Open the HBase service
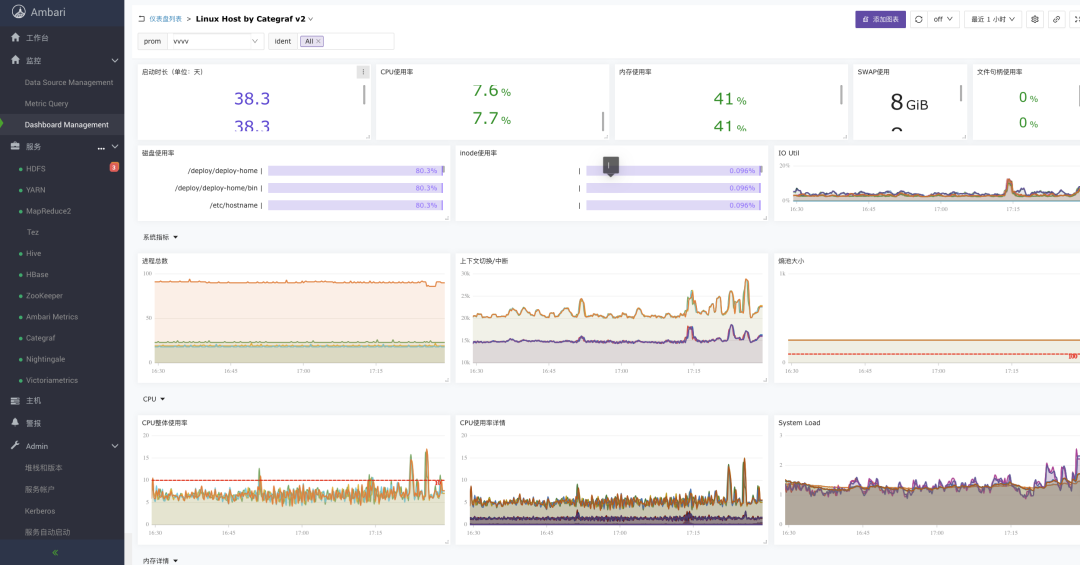This screenshot has width=1080, height=565. point(37,274)
